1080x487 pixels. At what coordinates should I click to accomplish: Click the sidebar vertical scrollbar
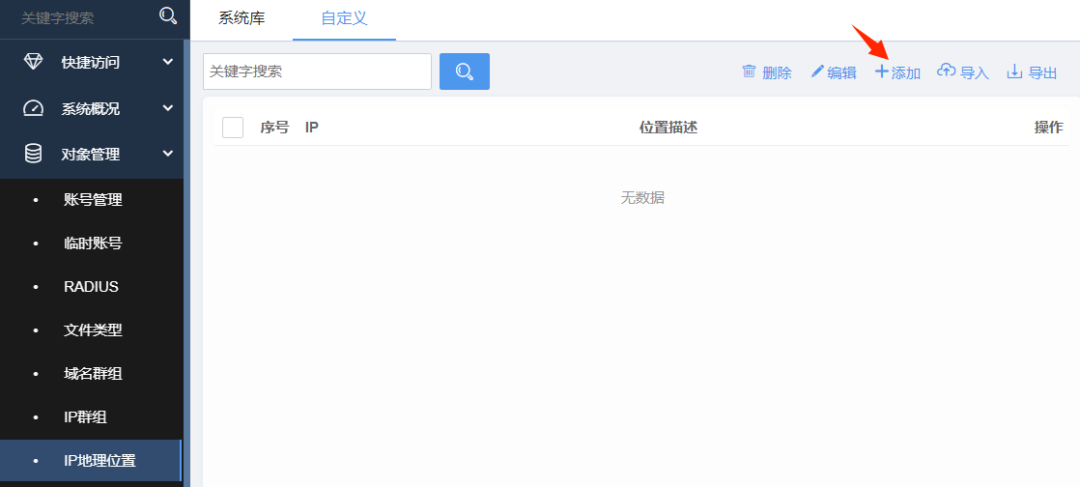(x=186, y=262)
